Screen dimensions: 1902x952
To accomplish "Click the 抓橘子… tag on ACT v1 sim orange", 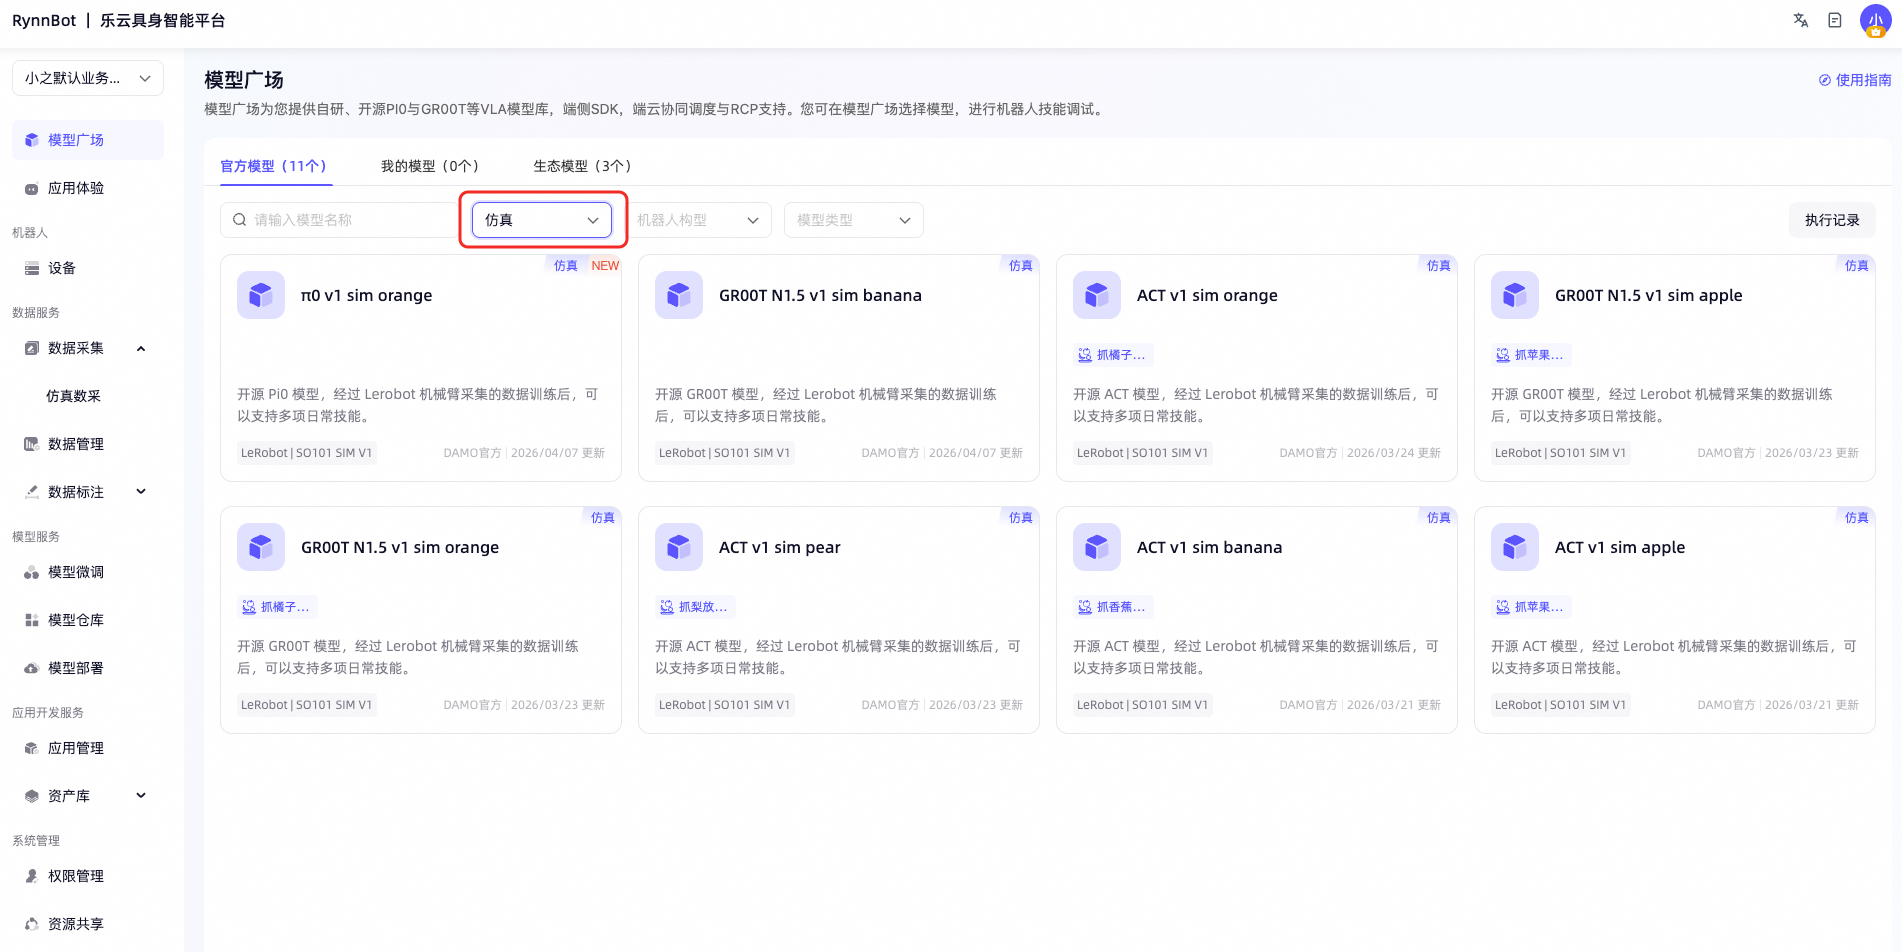I will [1113, 355].
